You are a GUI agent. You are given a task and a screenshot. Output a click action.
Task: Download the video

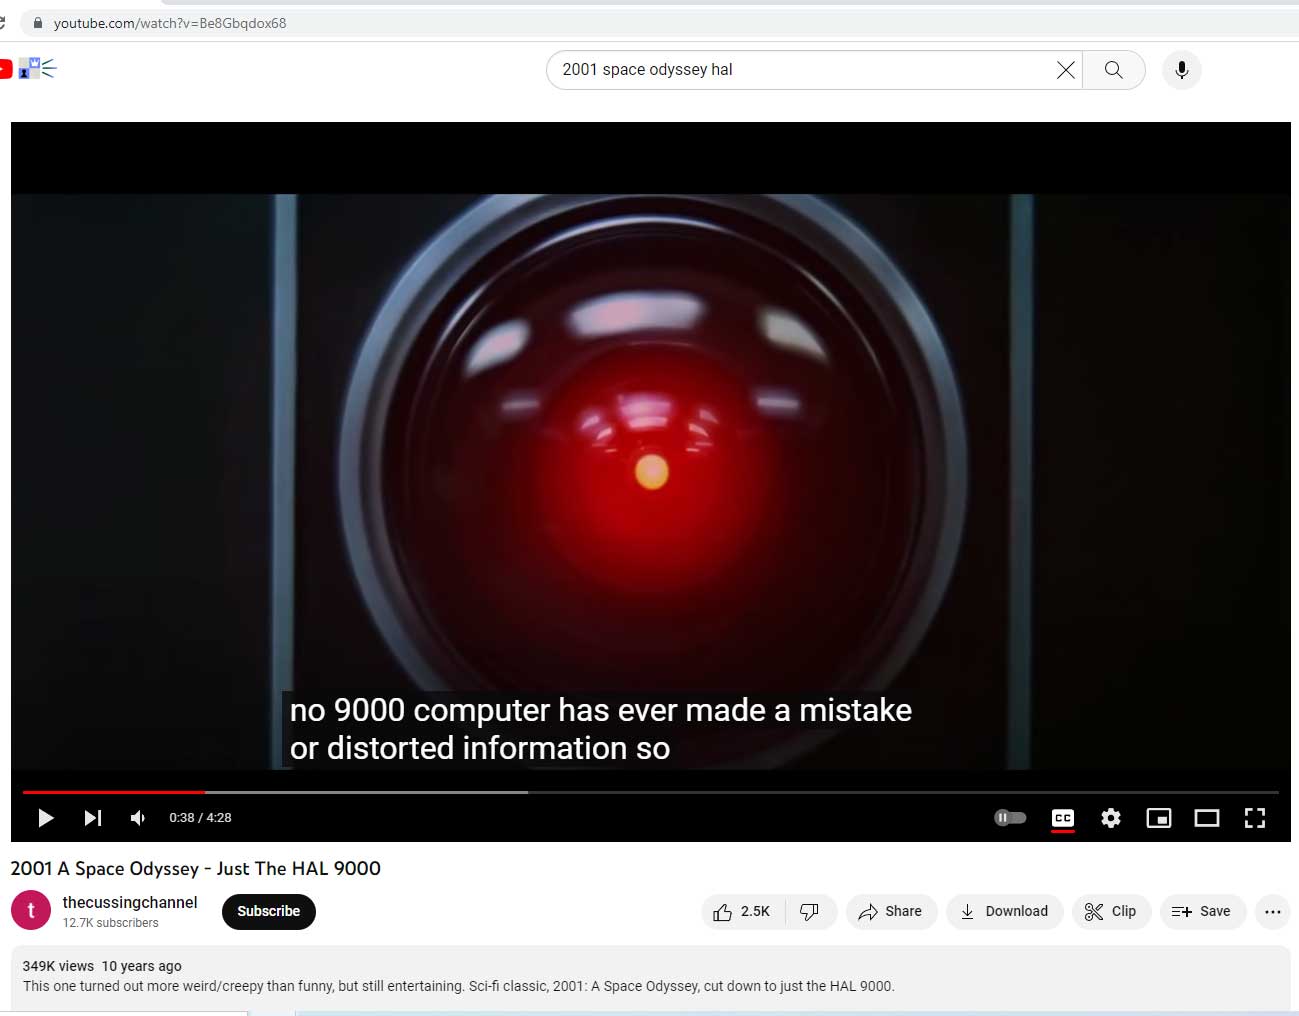1004,911
